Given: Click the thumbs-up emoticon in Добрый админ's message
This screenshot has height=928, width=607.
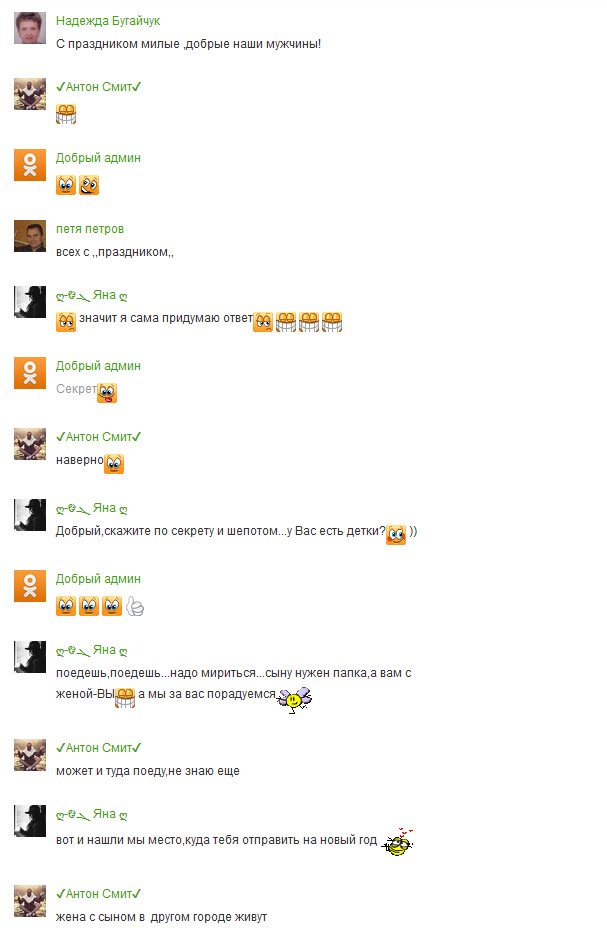Looking at the screenshot, I should (x=135, y=605).
